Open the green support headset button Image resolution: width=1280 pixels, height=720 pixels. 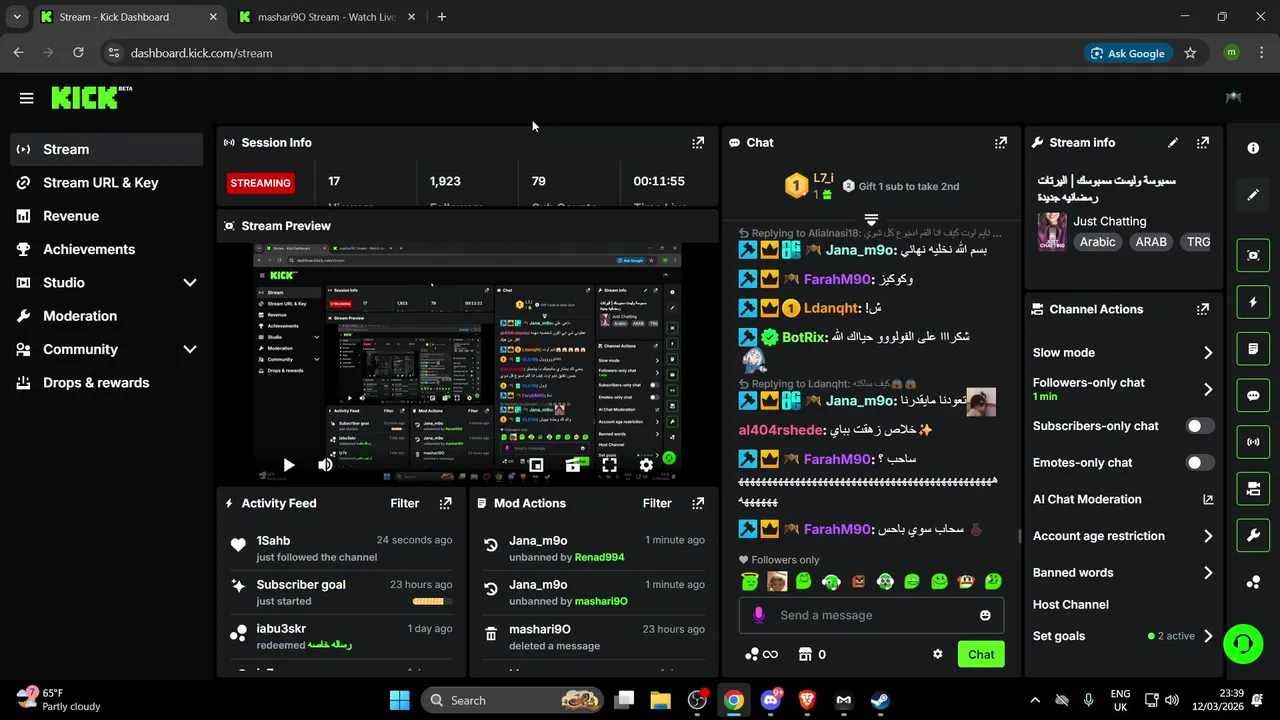(1243, 642)
